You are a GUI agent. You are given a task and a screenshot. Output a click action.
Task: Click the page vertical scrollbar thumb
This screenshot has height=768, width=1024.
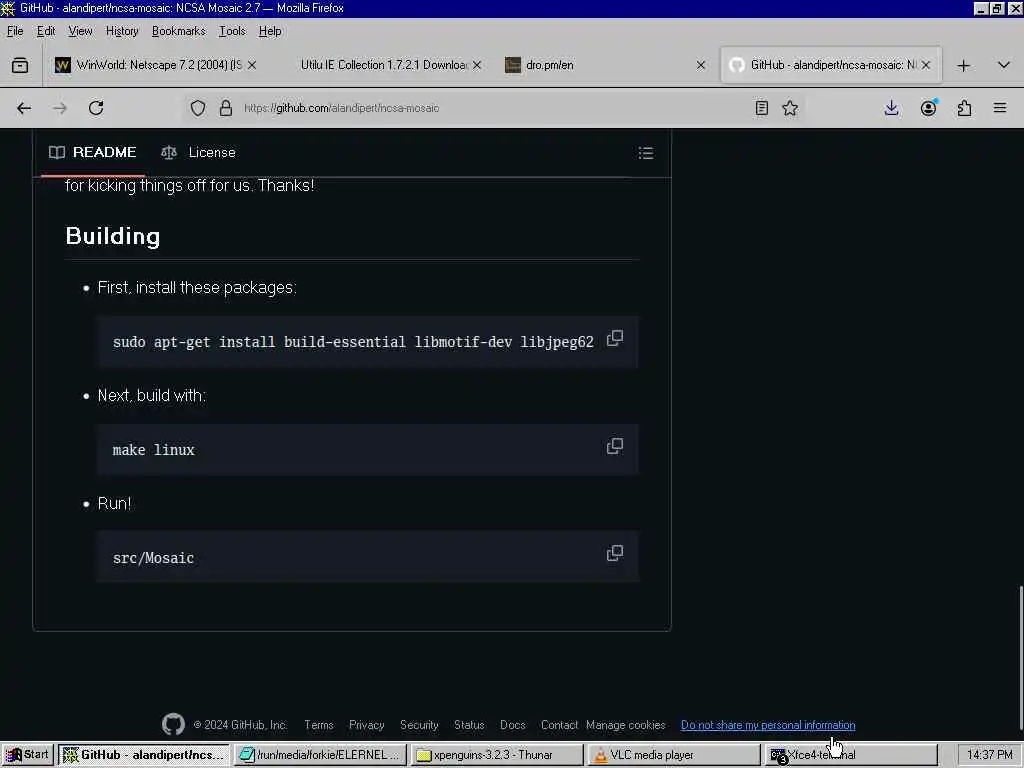tap(1020, 656)
